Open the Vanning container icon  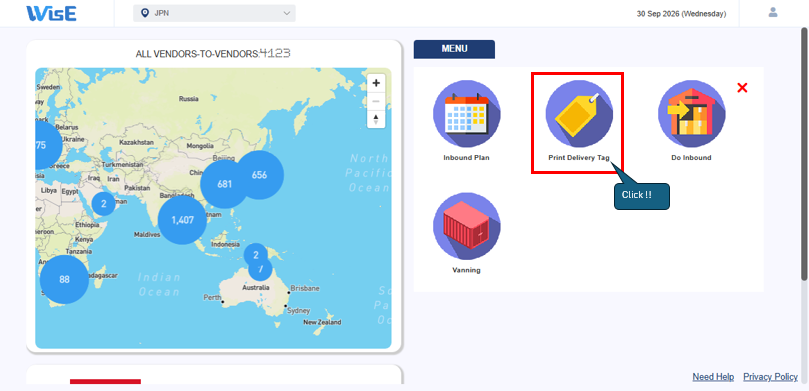[x=466, y=226]
